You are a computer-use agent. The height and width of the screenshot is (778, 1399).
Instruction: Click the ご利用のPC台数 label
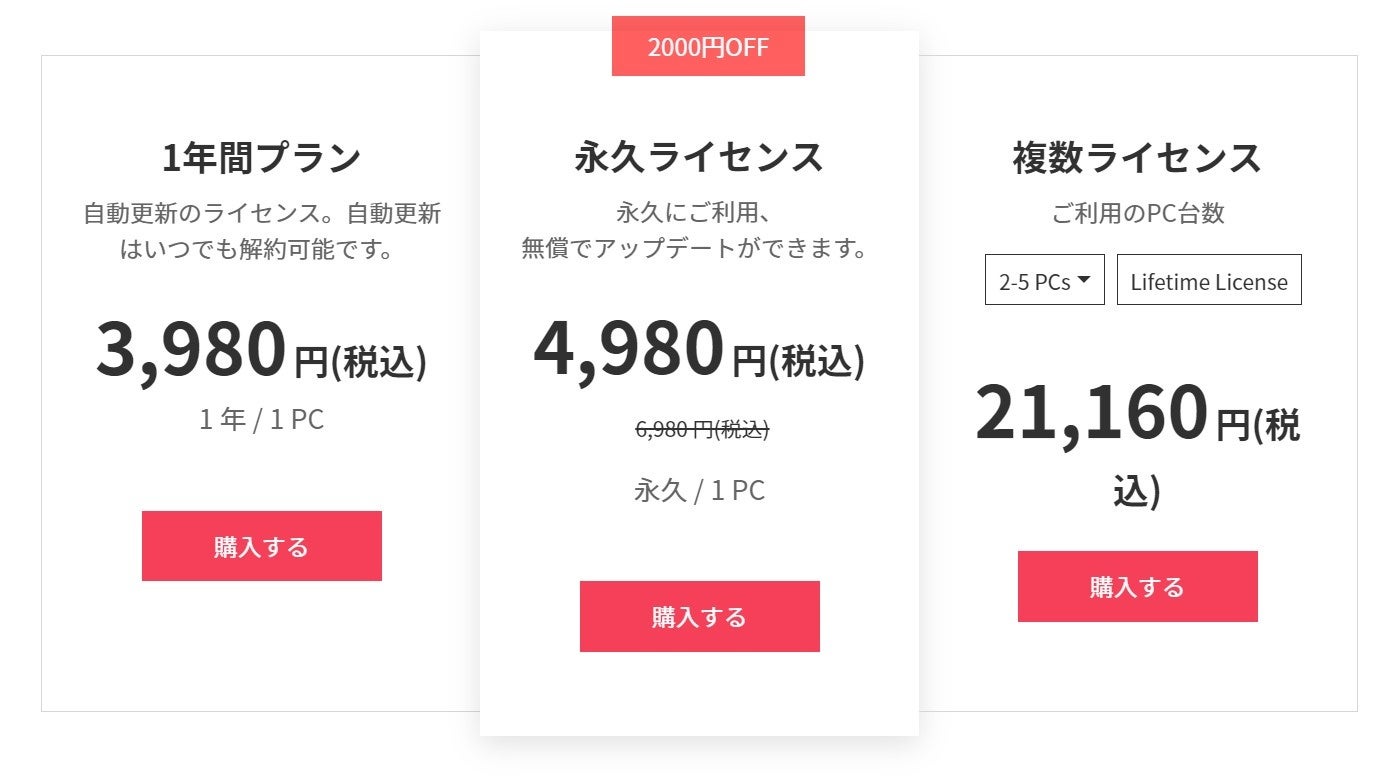click(1137, 213)
